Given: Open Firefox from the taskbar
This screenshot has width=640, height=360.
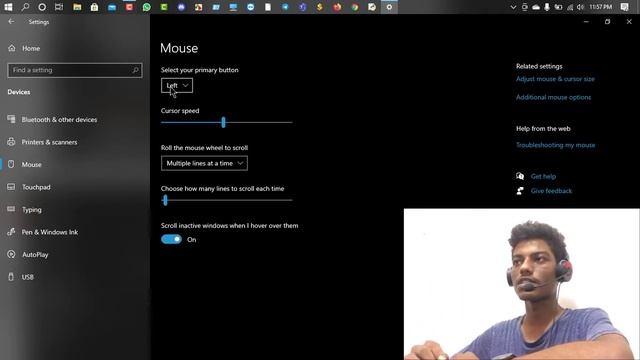Looking at the screenshot, I should [x=337, y=7].
